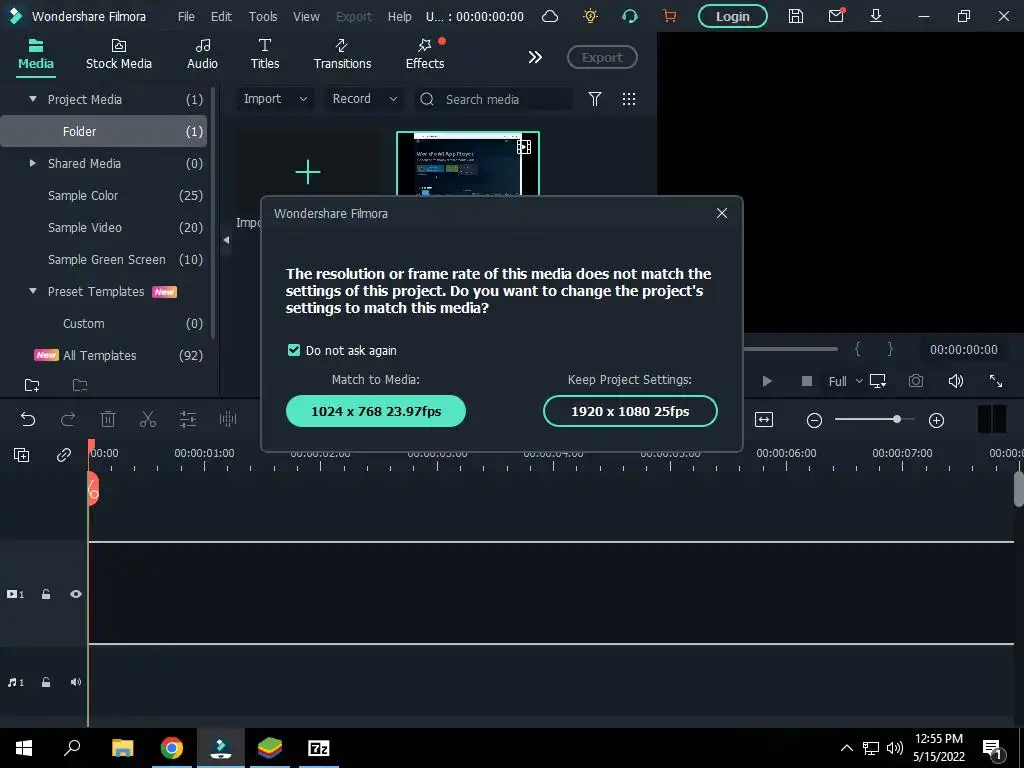Expand the Shared Media tree
This screenshot has height=768, width=1024.
[x=33, y=163]
